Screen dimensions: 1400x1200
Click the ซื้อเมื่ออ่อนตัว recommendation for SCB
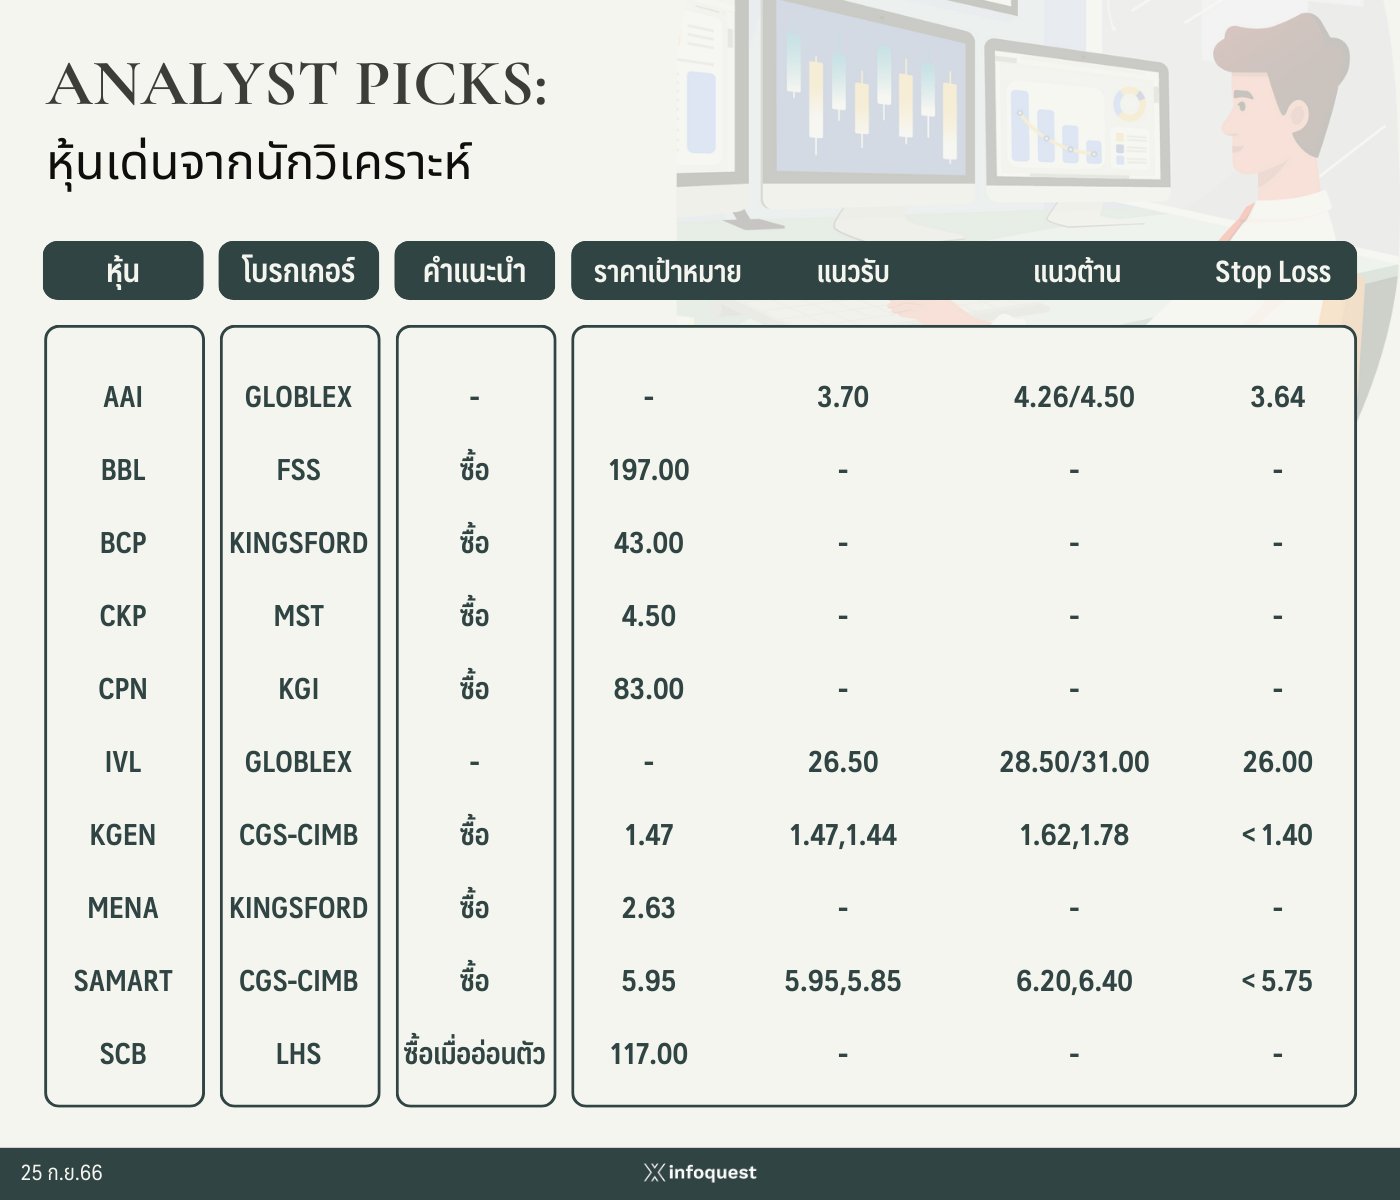[x=474, y=1054]
